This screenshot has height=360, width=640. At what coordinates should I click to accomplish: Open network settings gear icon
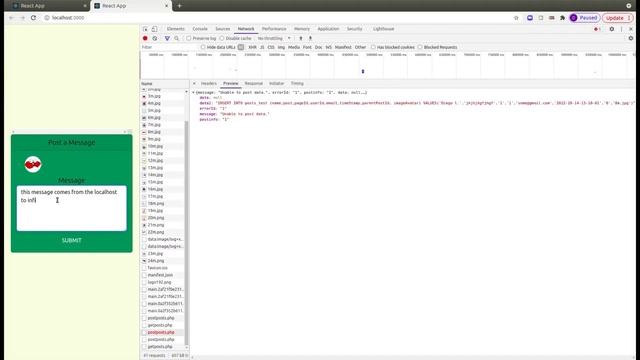coord(631,38)
